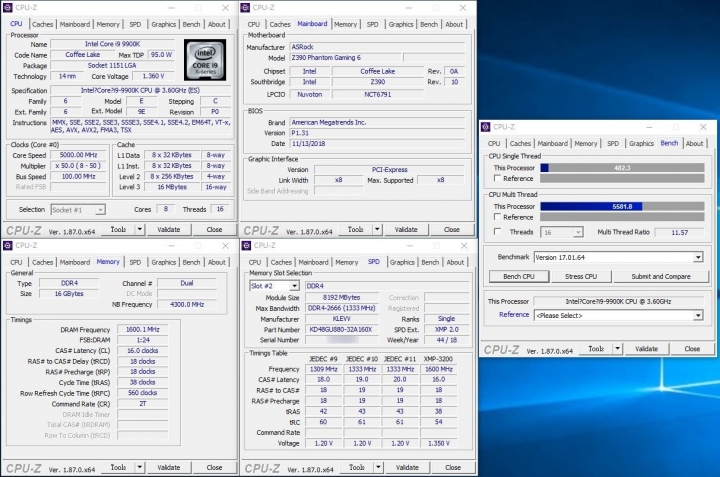Screen dimensions: 720x477
Task: Click CPU-Z app icon in SPD window title bar
Action: pos(246,246)
